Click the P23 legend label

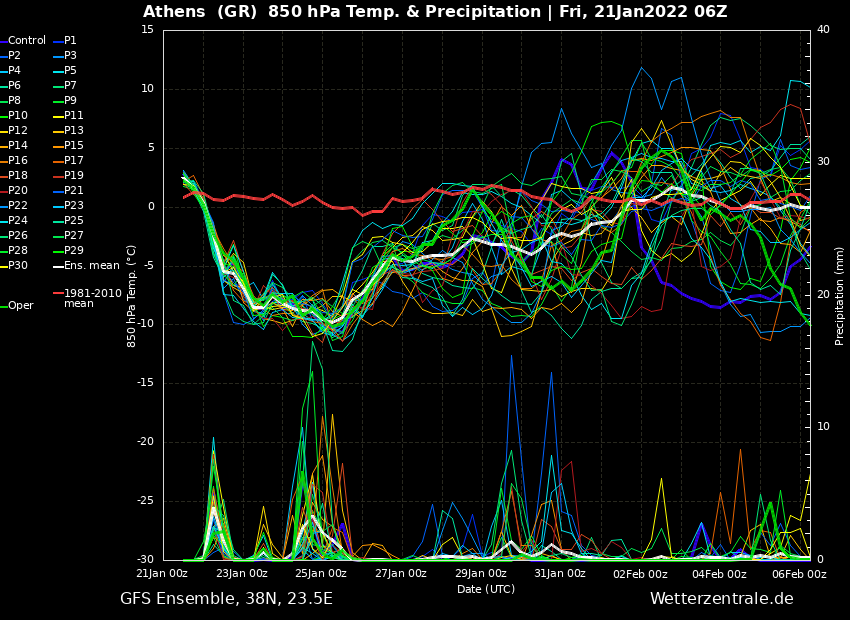click(74, 205)
